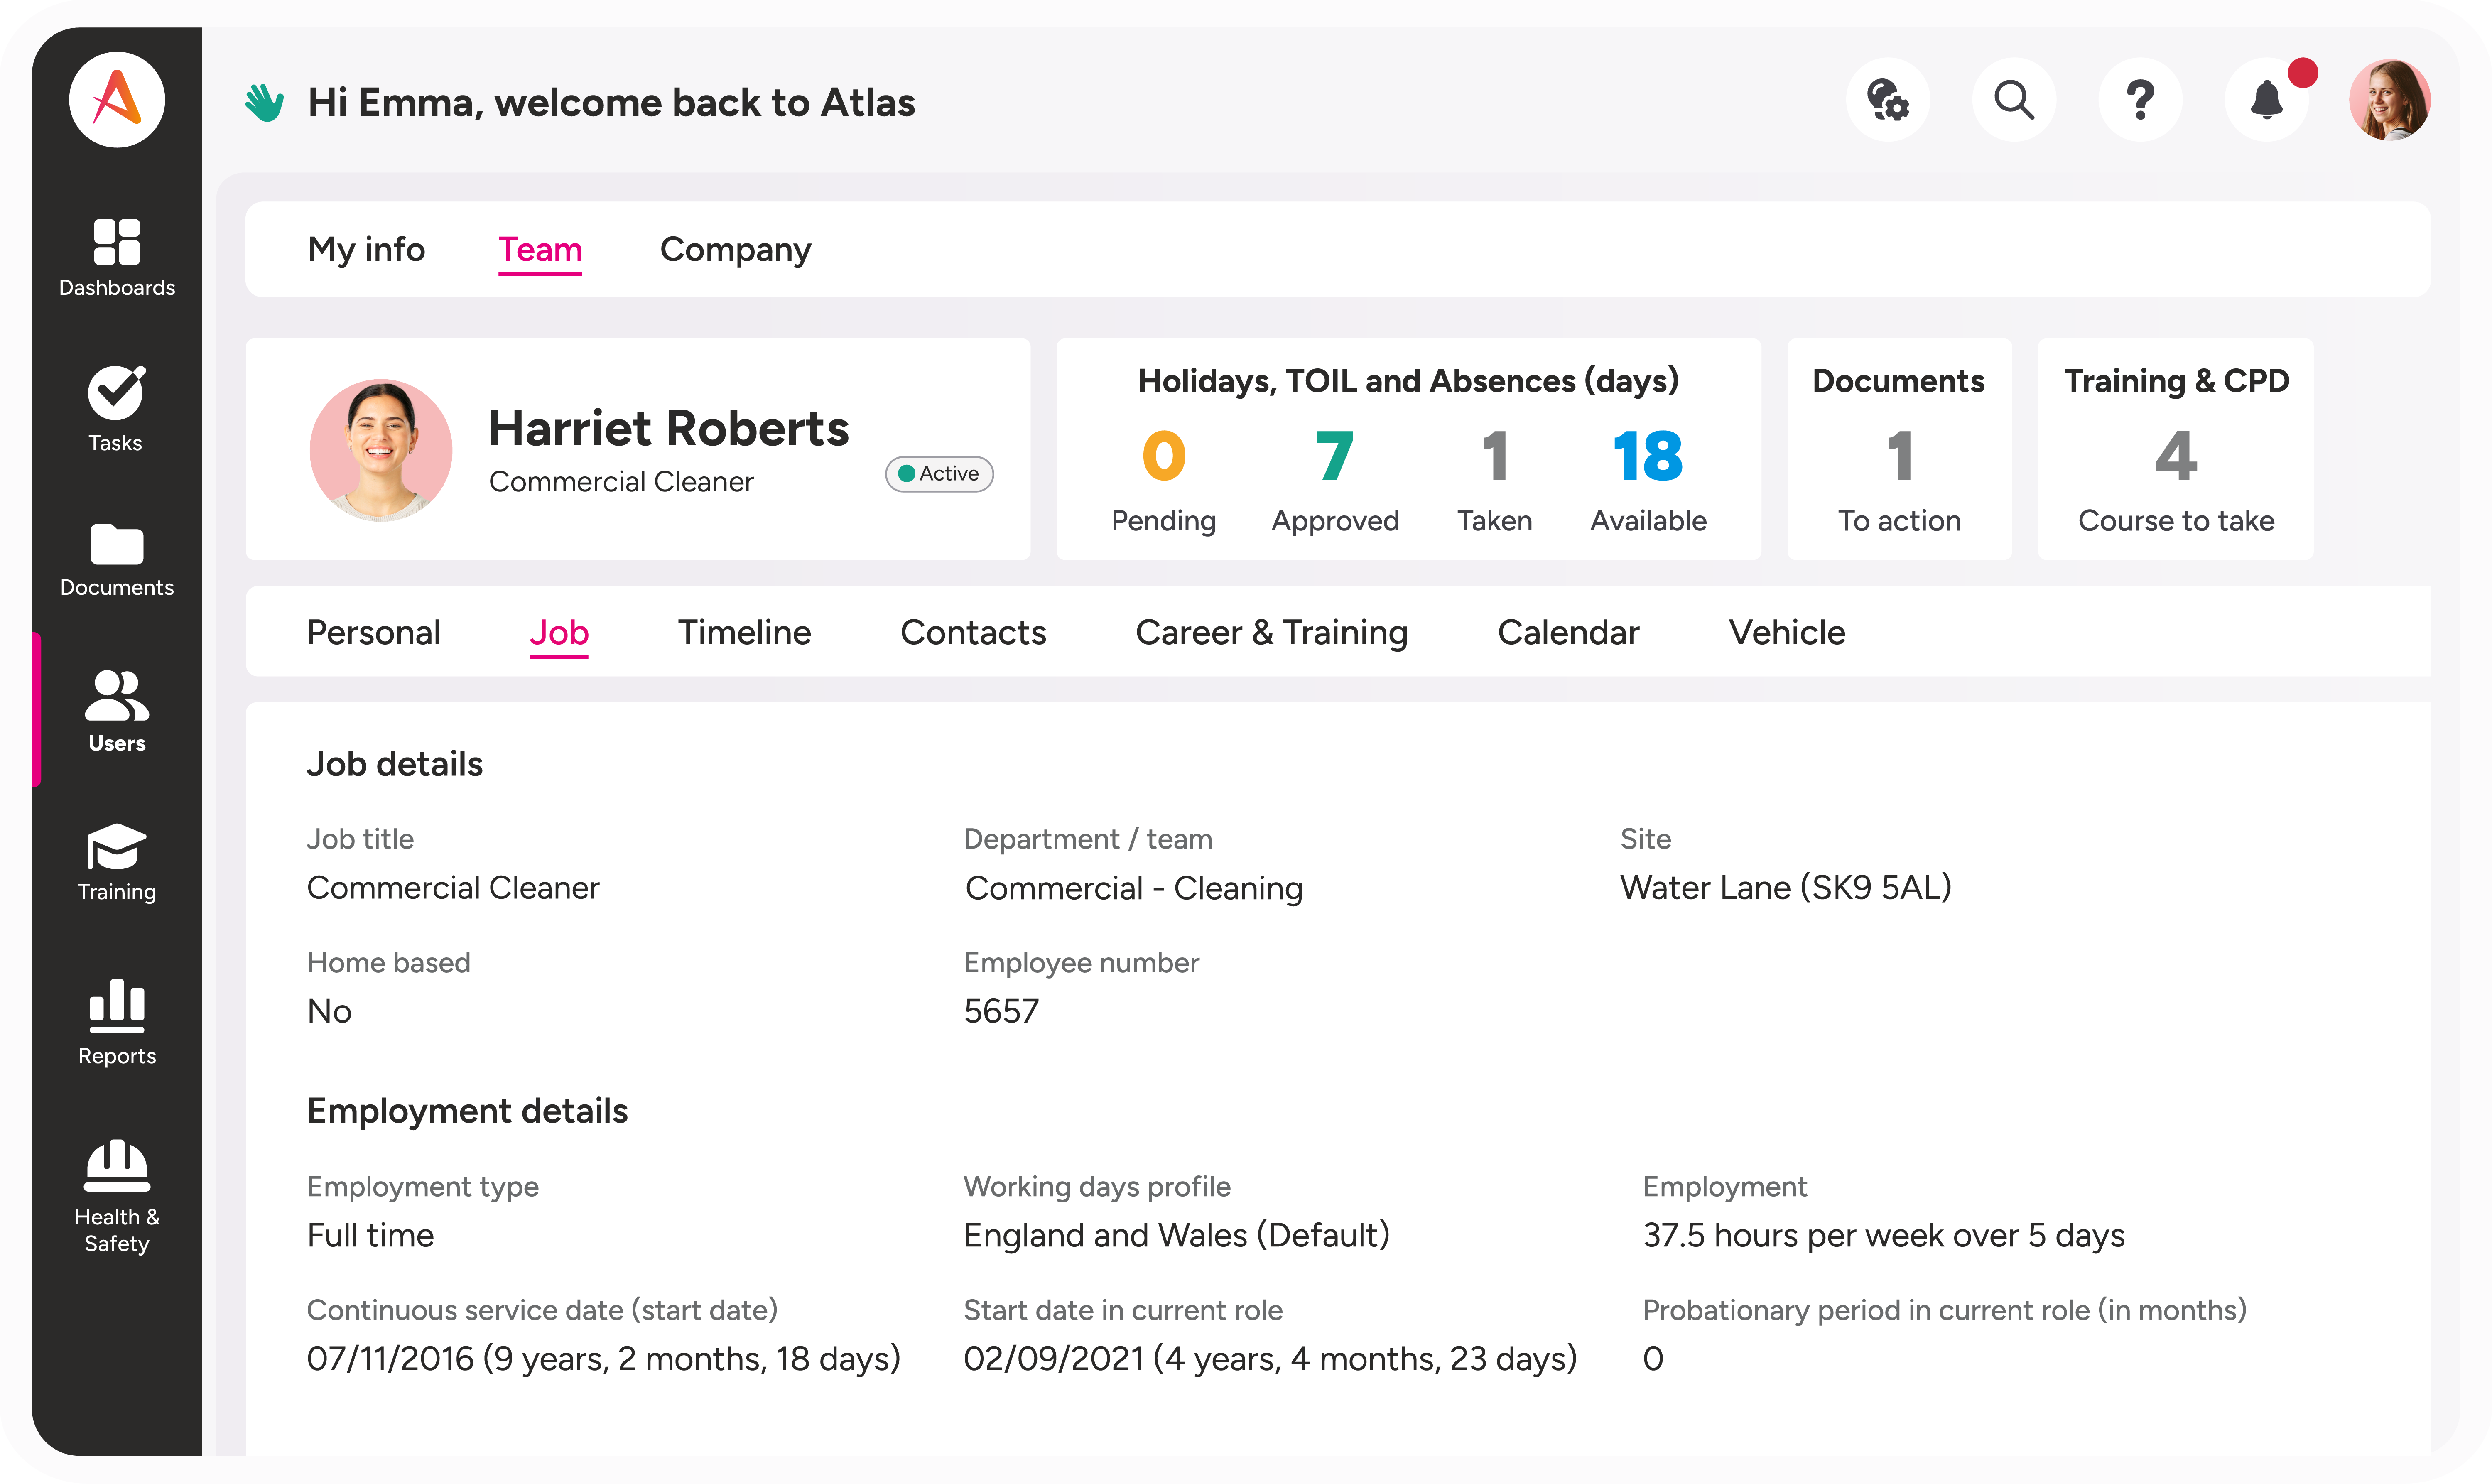Image resolution: width=2492 pixels, height=1484 pixels.
Task: Open the Personal tab
Action: pyautogui.click(x=373, y=632)
